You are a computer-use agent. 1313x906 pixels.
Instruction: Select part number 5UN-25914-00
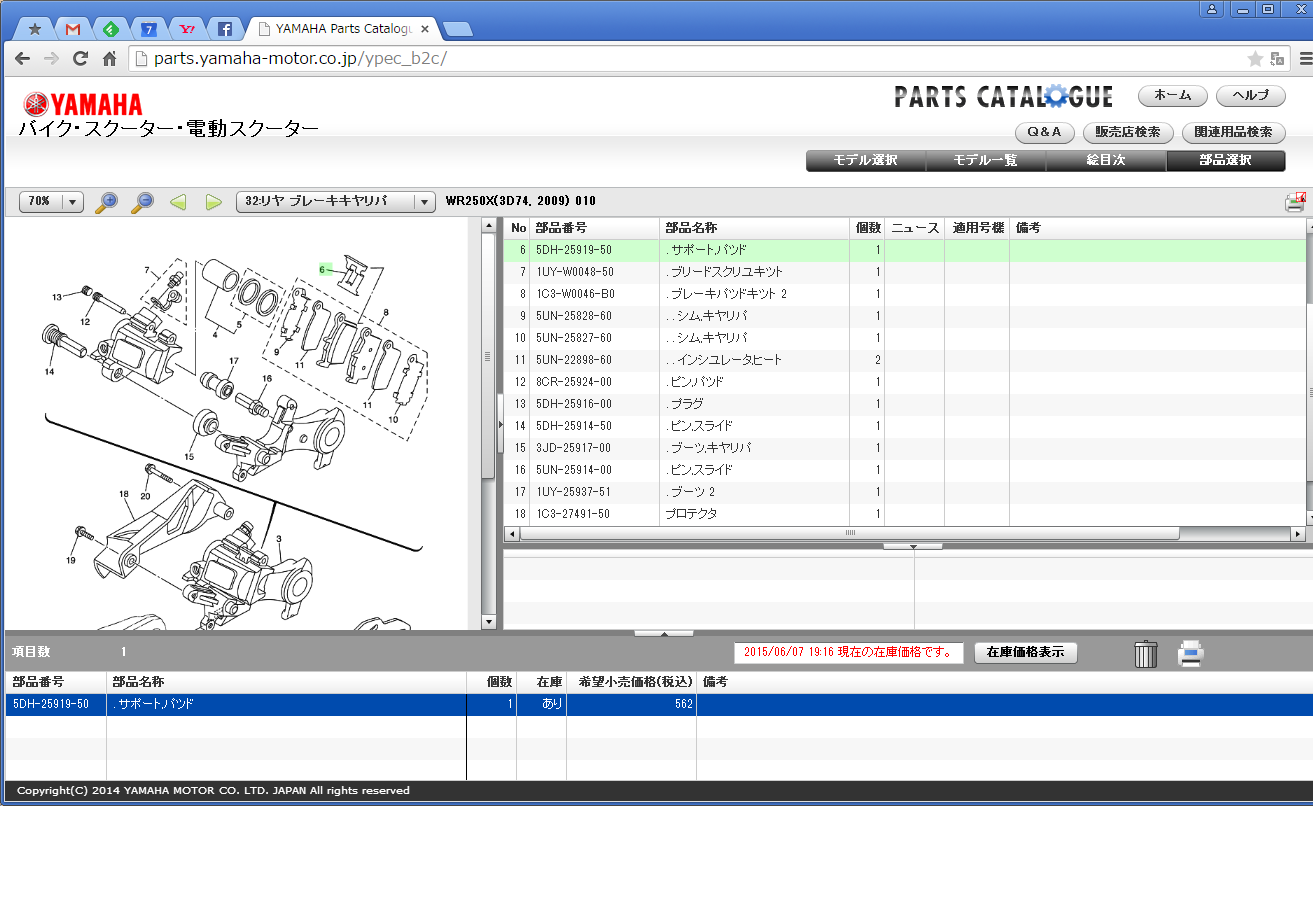[573, 470]
